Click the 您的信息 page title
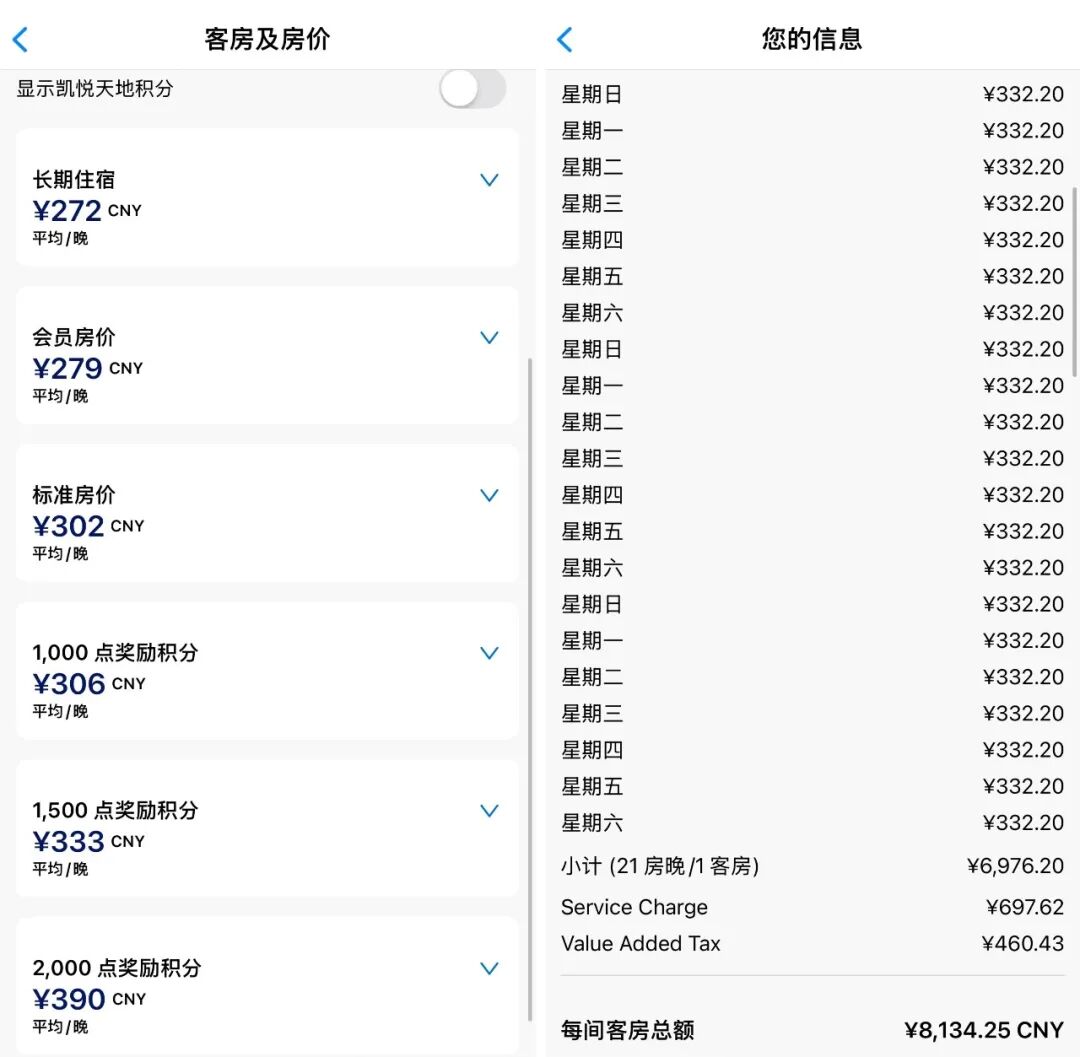The image size is (1080, 1057). coord(810,38)
